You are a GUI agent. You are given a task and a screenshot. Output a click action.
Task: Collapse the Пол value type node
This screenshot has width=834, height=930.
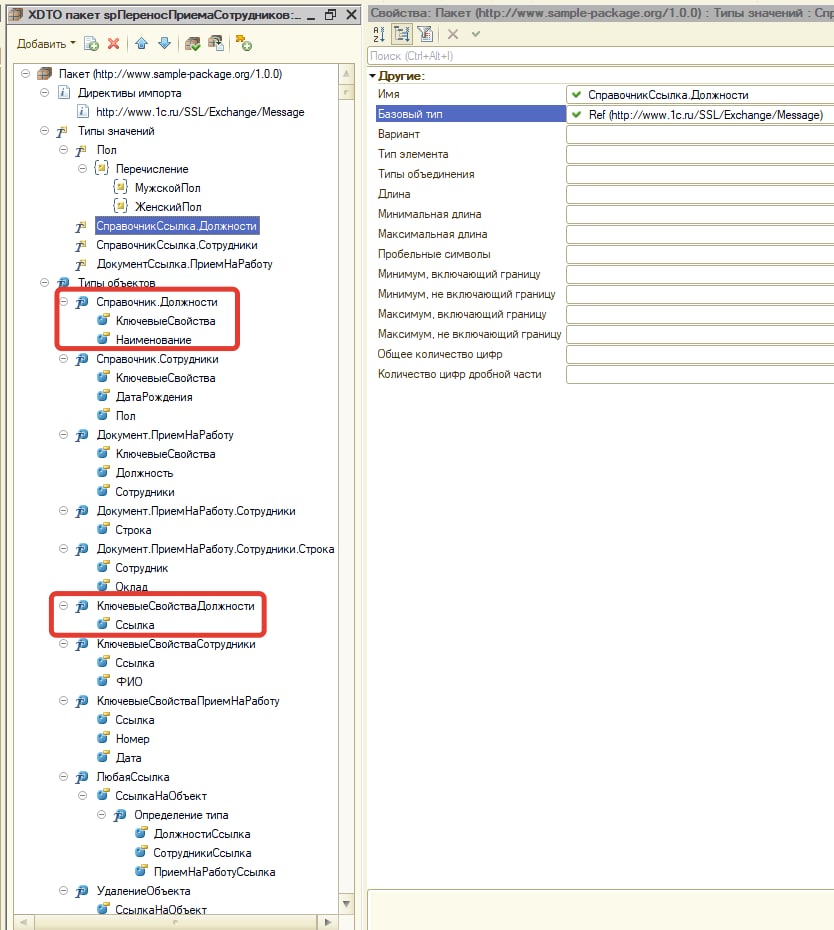click(x=63, y=149)
